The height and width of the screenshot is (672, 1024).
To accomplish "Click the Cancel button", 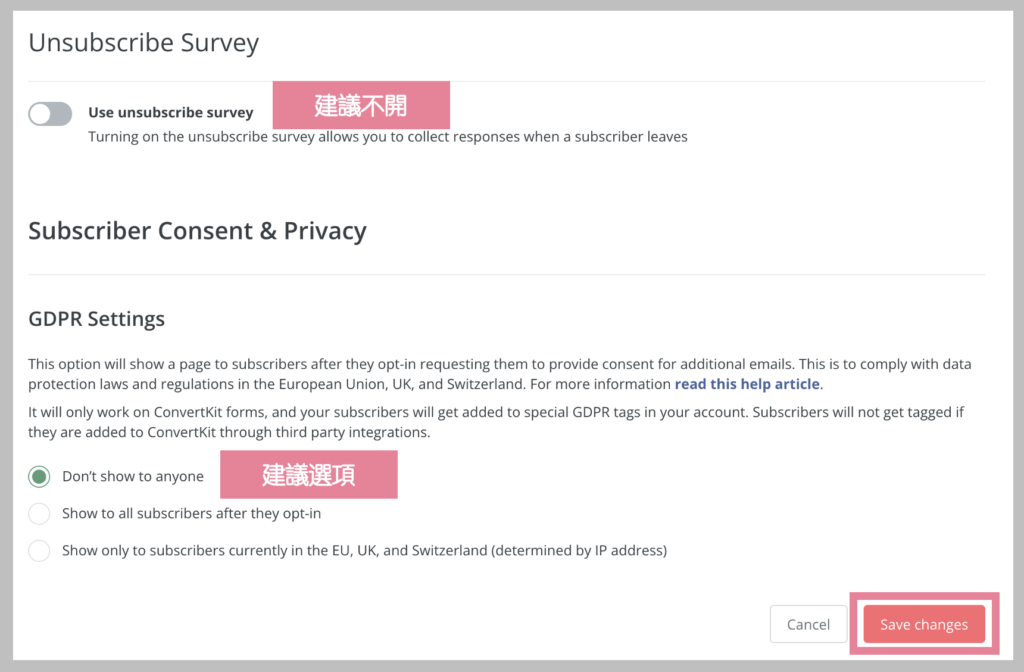I will click(x=808, y=625).
